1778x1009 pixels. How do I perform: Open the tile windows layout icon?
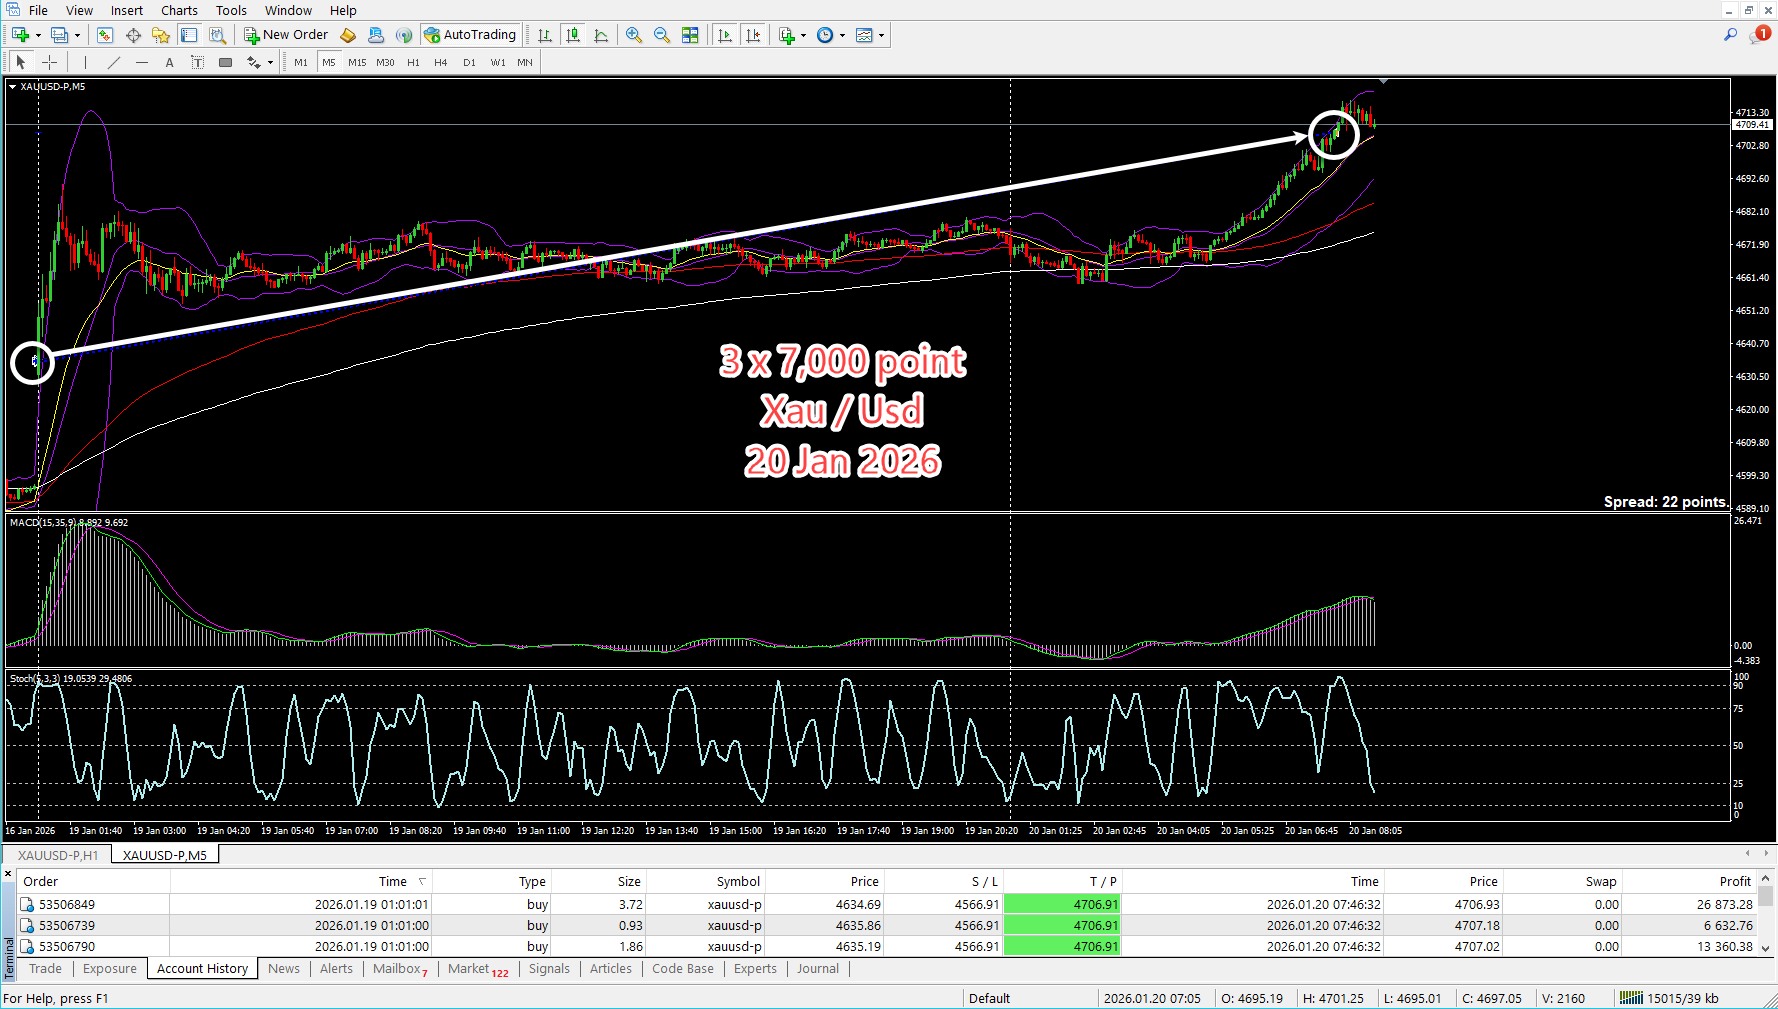click(x=690, y=35)
